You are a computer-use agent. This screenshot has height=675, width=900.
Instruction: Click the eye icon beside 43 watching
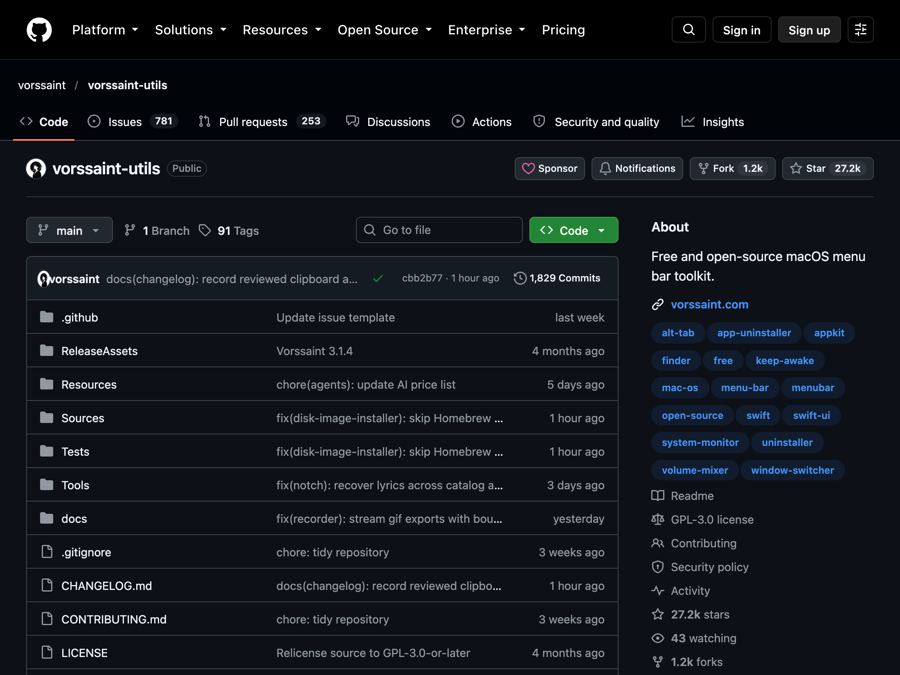(x=658, y=638)
